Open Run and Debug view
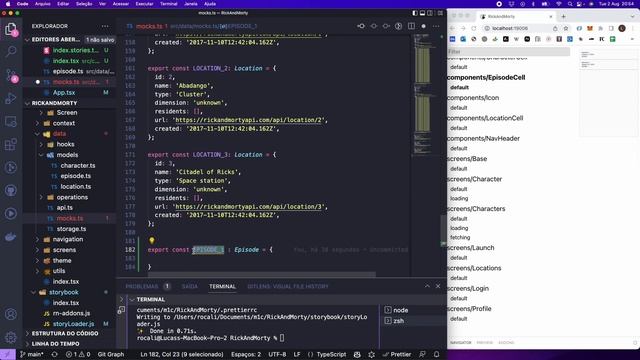The image size is (640, 360). tap(11, 98)
